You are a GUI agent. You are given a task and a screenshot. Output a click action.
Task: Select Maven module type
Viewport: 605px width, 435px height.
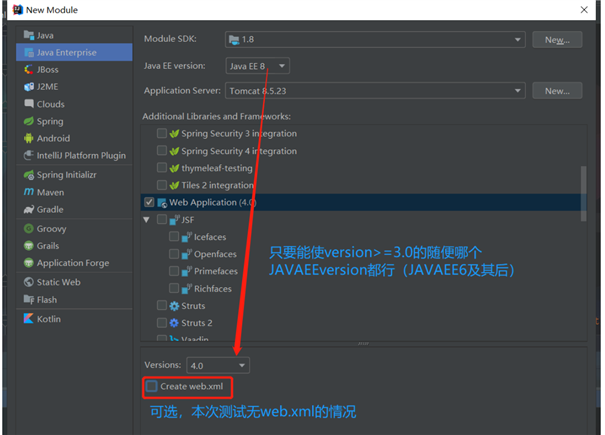coord(74,192)
